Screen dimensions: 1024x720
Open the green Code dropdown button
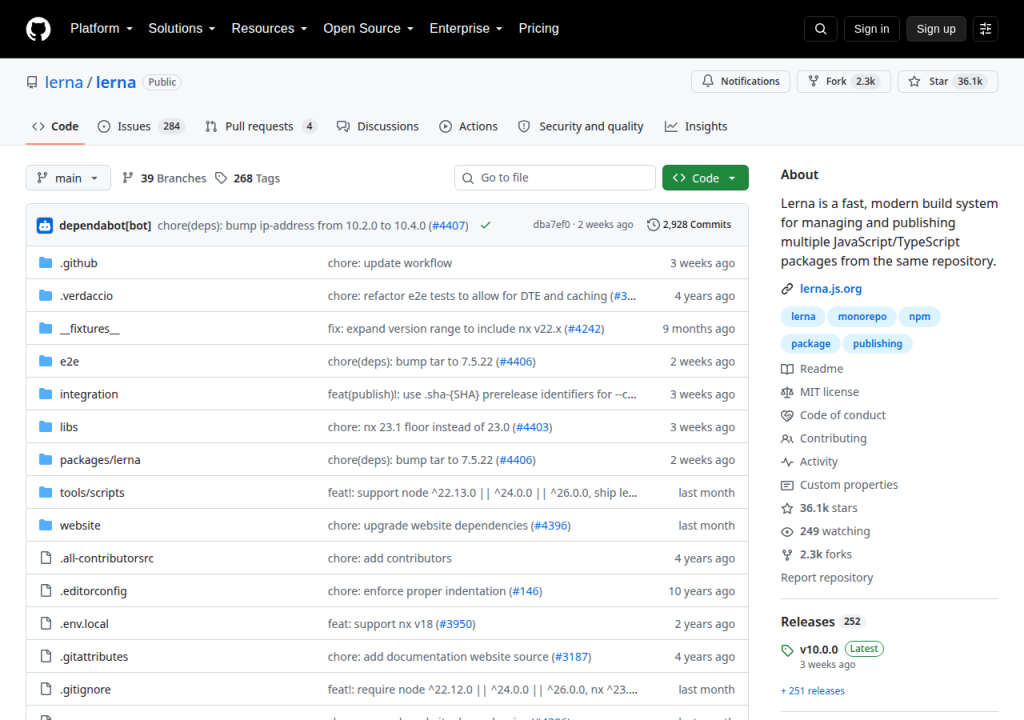[x=705, y=178]
